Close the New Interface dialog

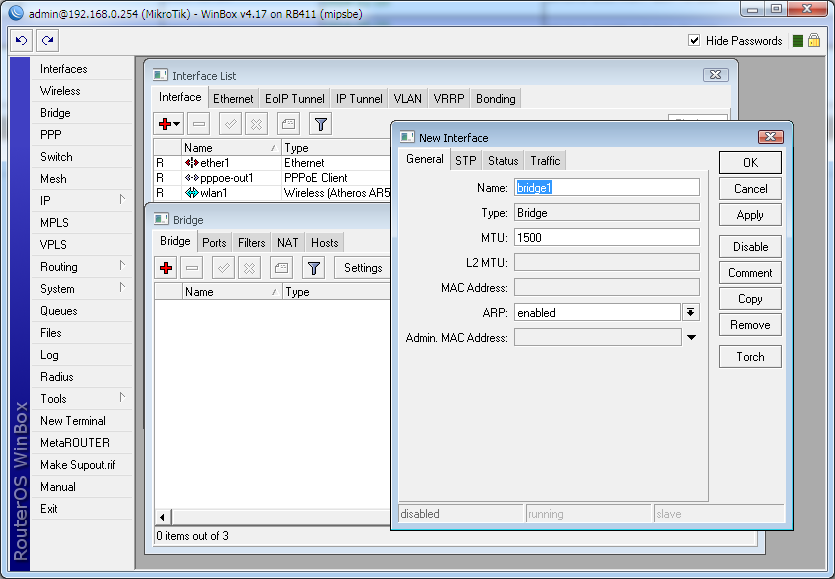(771, 137)
